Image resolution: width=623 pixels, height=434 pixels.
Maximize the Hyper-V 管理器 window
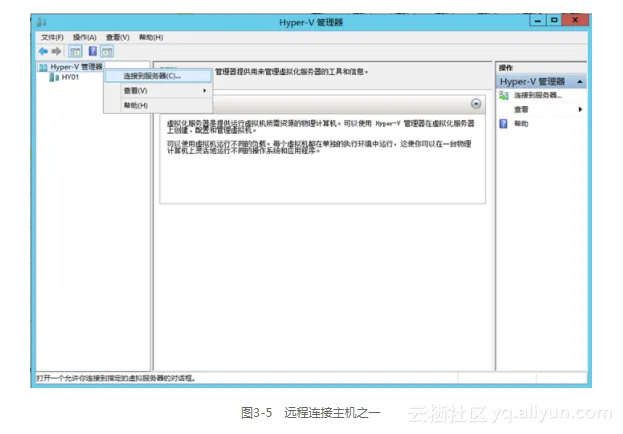coord(554,20)
